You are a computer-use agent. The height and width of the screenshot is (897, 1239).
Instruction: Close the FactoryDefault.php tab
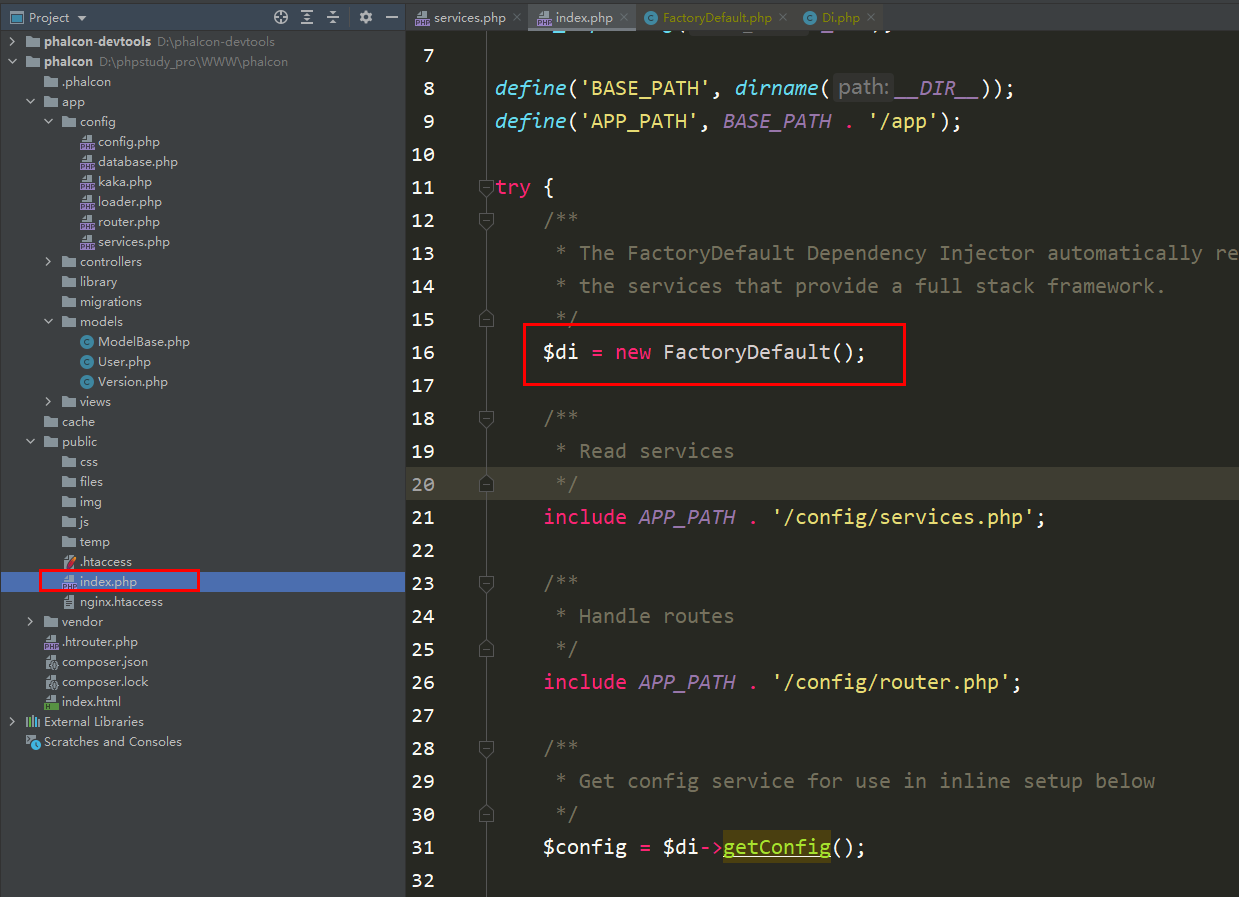coord(783,17)
